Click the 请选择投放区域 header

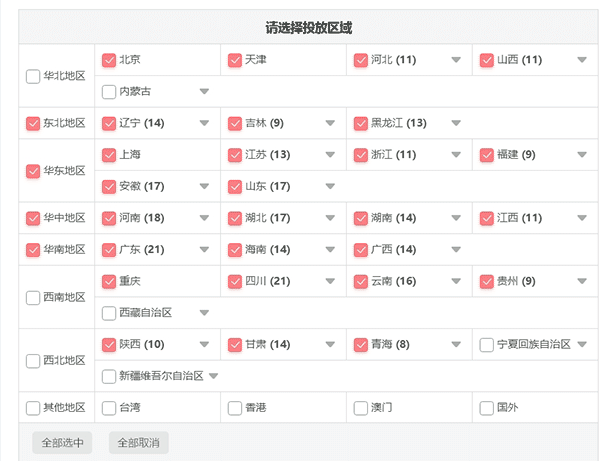tap(308, 28)
